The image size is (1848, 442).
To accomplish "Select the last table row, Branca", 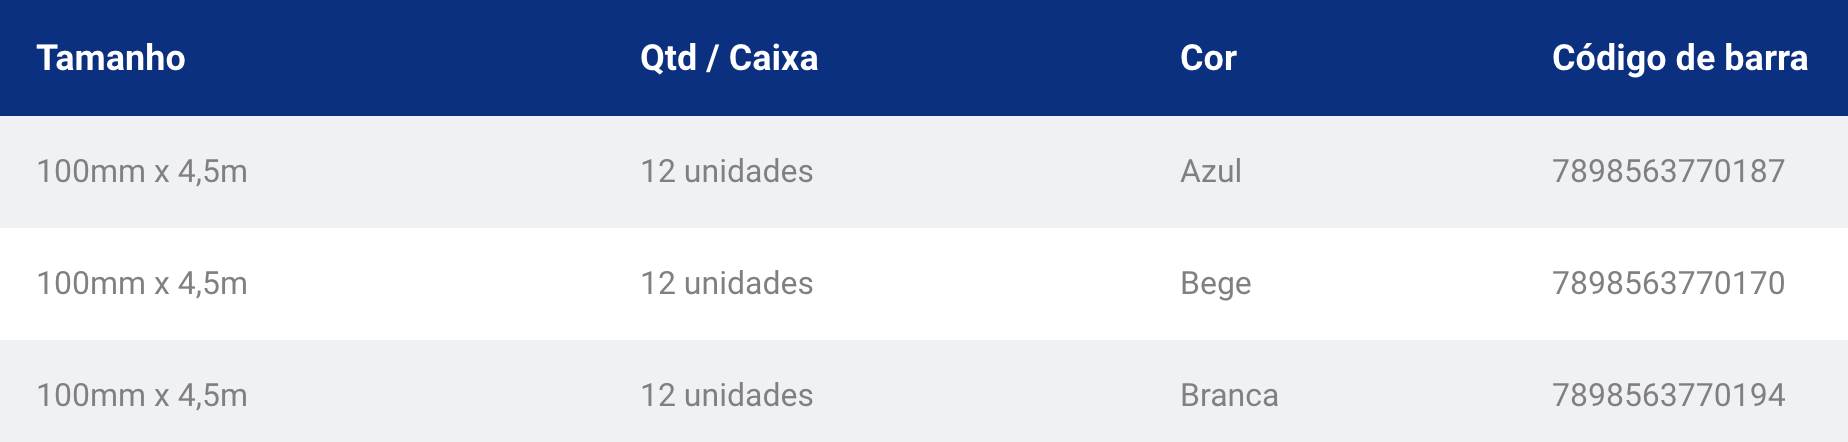I will [924, 391].
